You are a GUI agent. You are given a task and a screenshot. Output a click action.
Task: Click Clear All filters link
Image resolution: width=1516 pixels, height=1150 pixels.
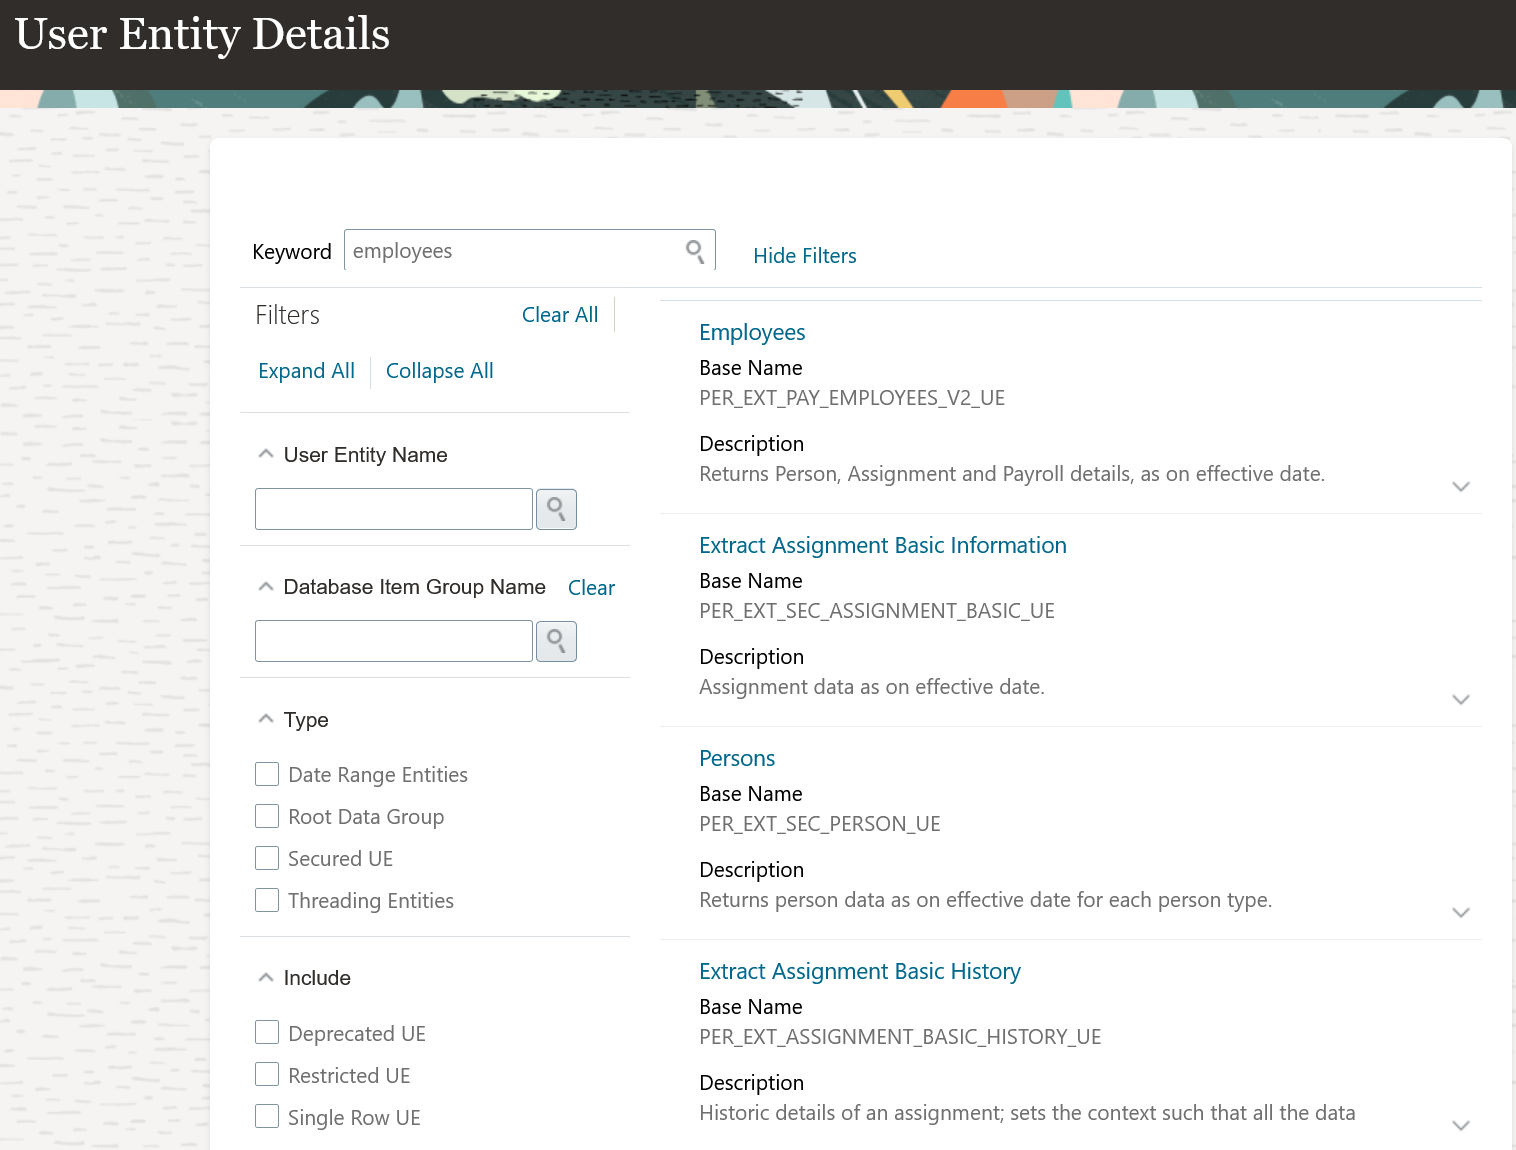click(560, 315)
